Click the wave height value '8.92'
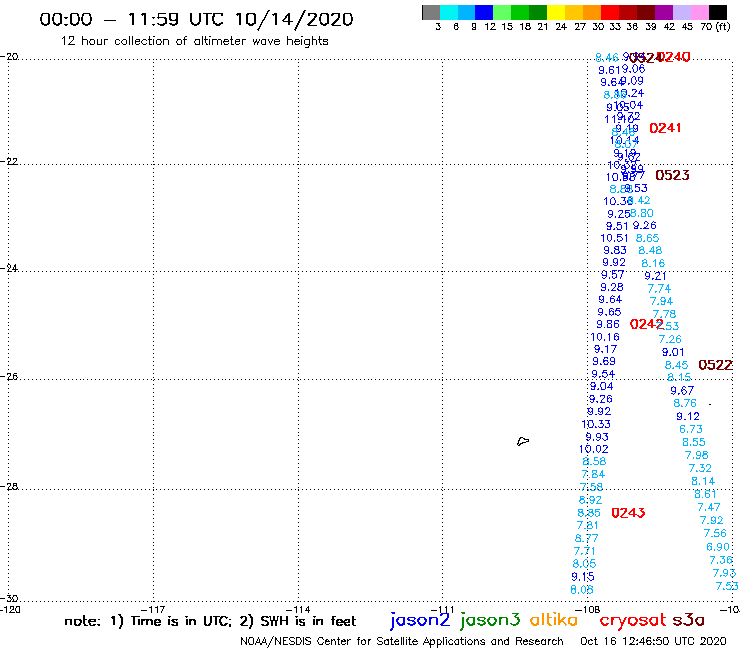740x650 pixels. [x=590, y=500]
